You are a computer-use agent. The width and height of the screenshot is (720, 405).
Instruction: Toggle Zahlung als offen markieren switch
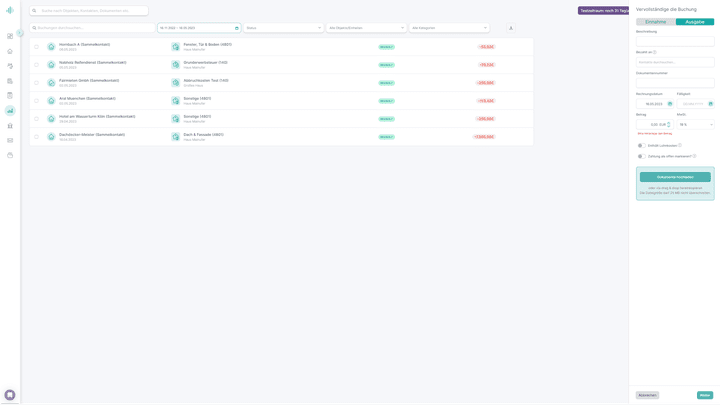[641, 156]
